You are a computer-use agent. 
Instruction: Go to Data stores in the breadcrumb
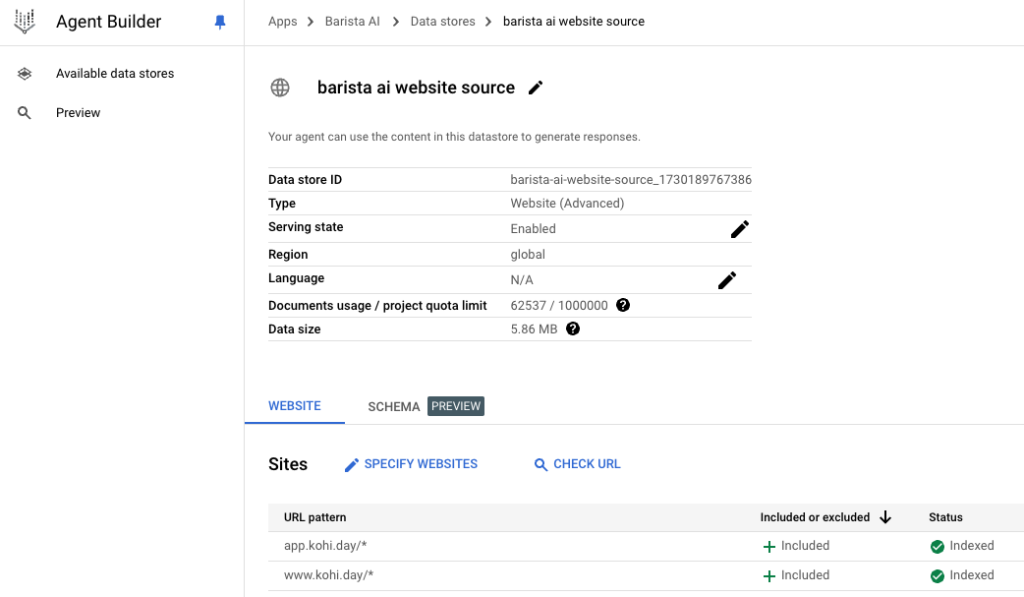[443, 22]
